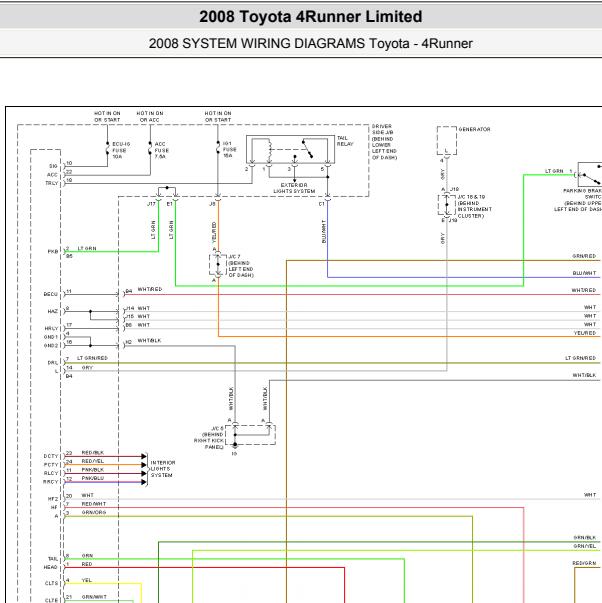Click the dashed generator component box
The width and height of the screenshot is (602, 603).
[447, 140]
